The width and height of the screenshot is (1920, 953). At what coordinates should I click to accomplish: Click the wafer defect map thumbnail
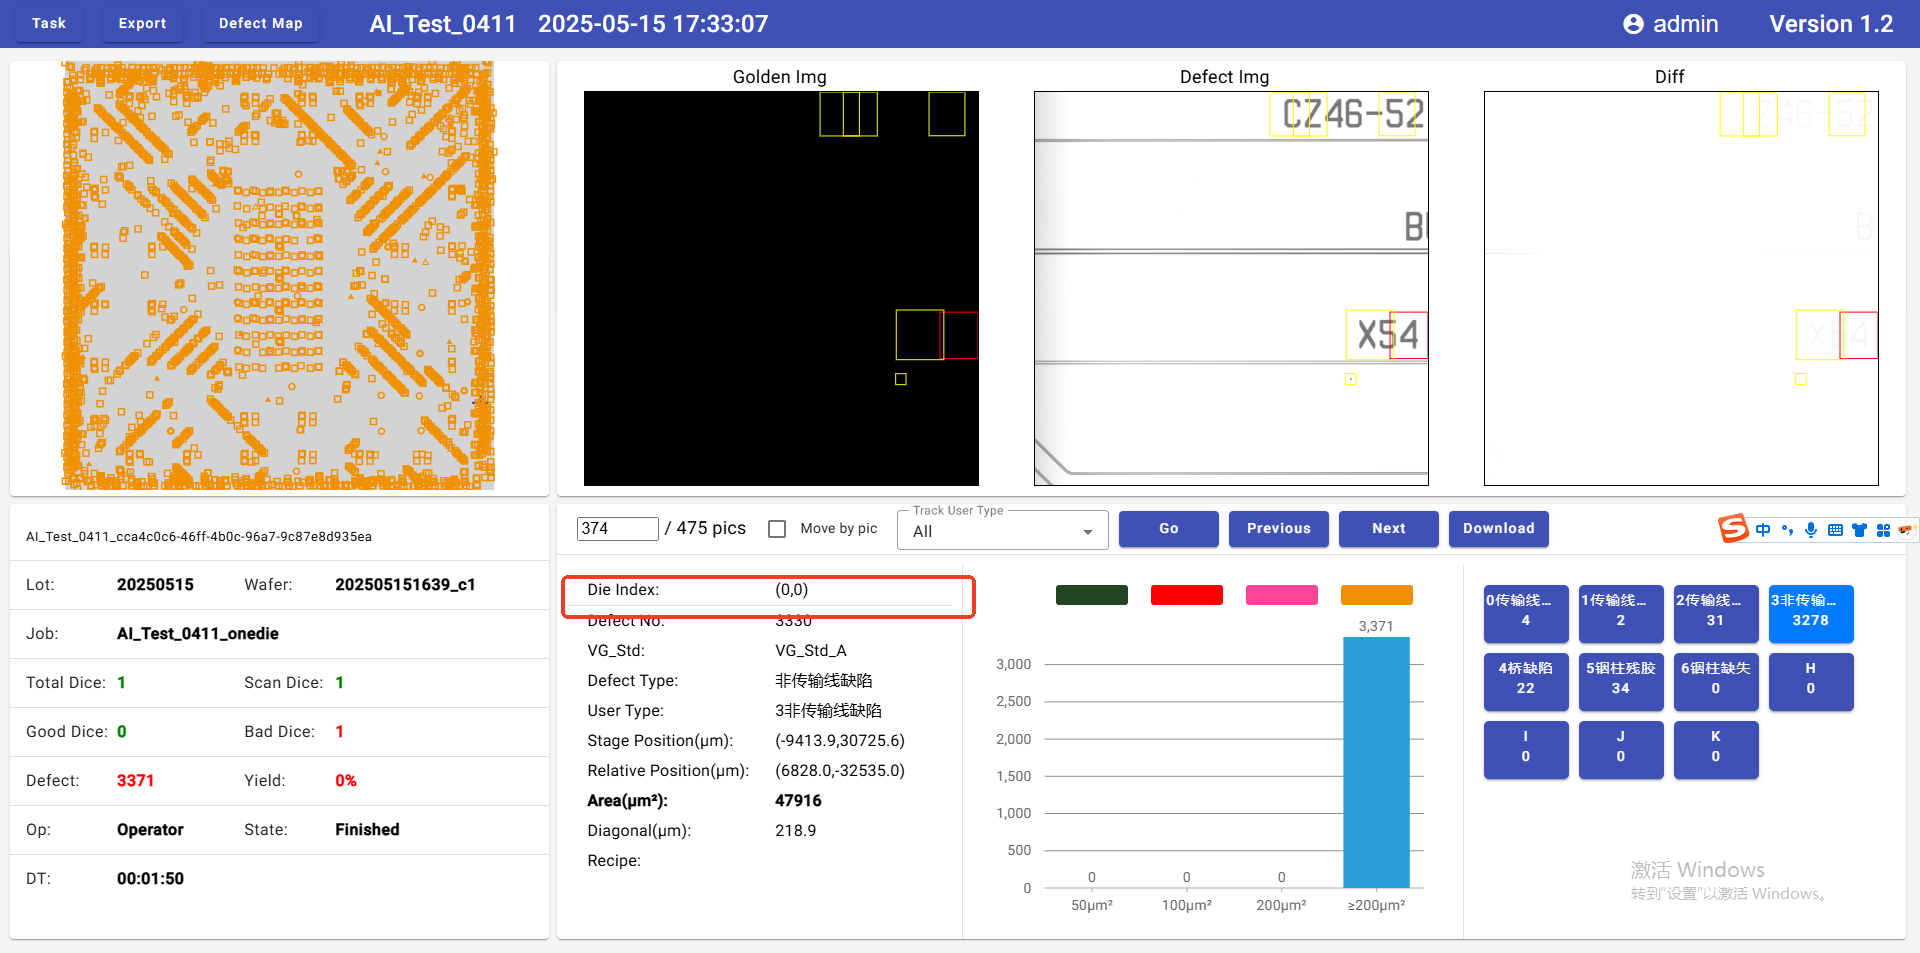(x=279, y=276)
